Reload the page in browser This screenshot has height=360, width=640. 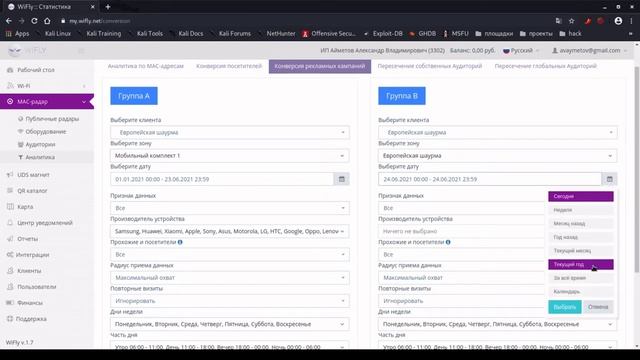[x=34, y=21]
